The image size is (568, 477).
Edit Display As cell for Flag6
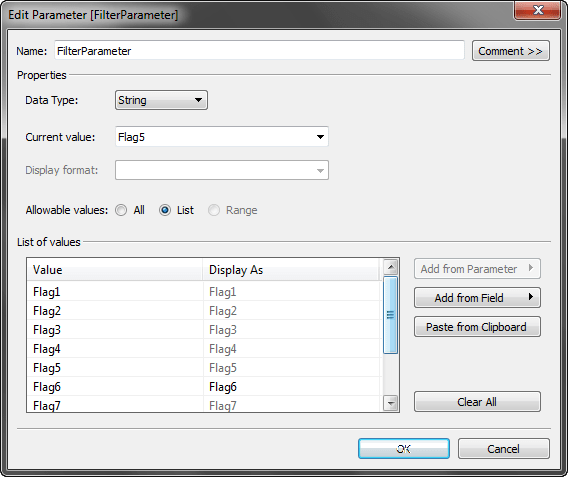tap(292, 387)
